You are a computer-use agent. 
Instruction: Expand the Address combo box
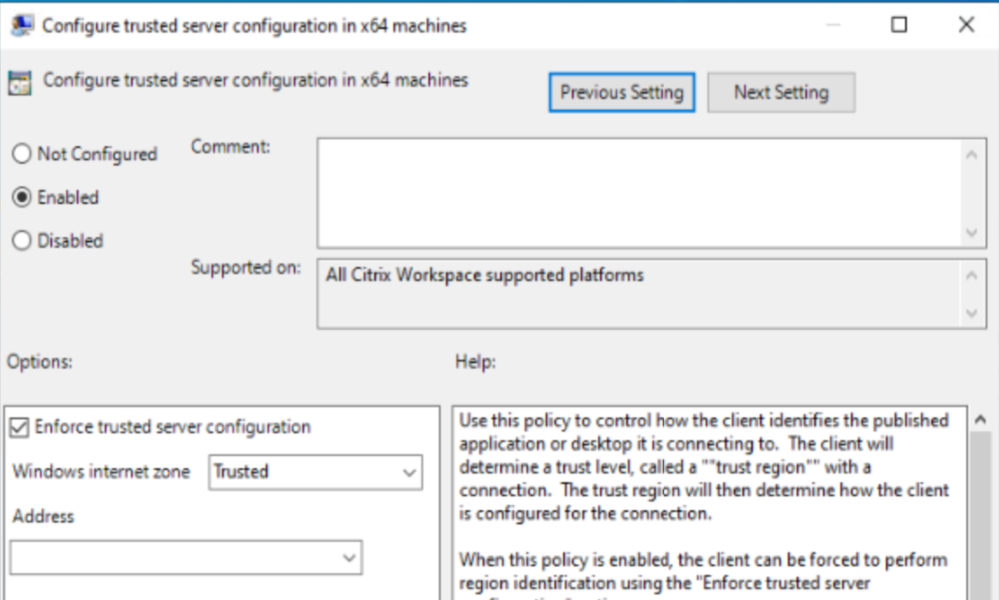coord(349,558)
